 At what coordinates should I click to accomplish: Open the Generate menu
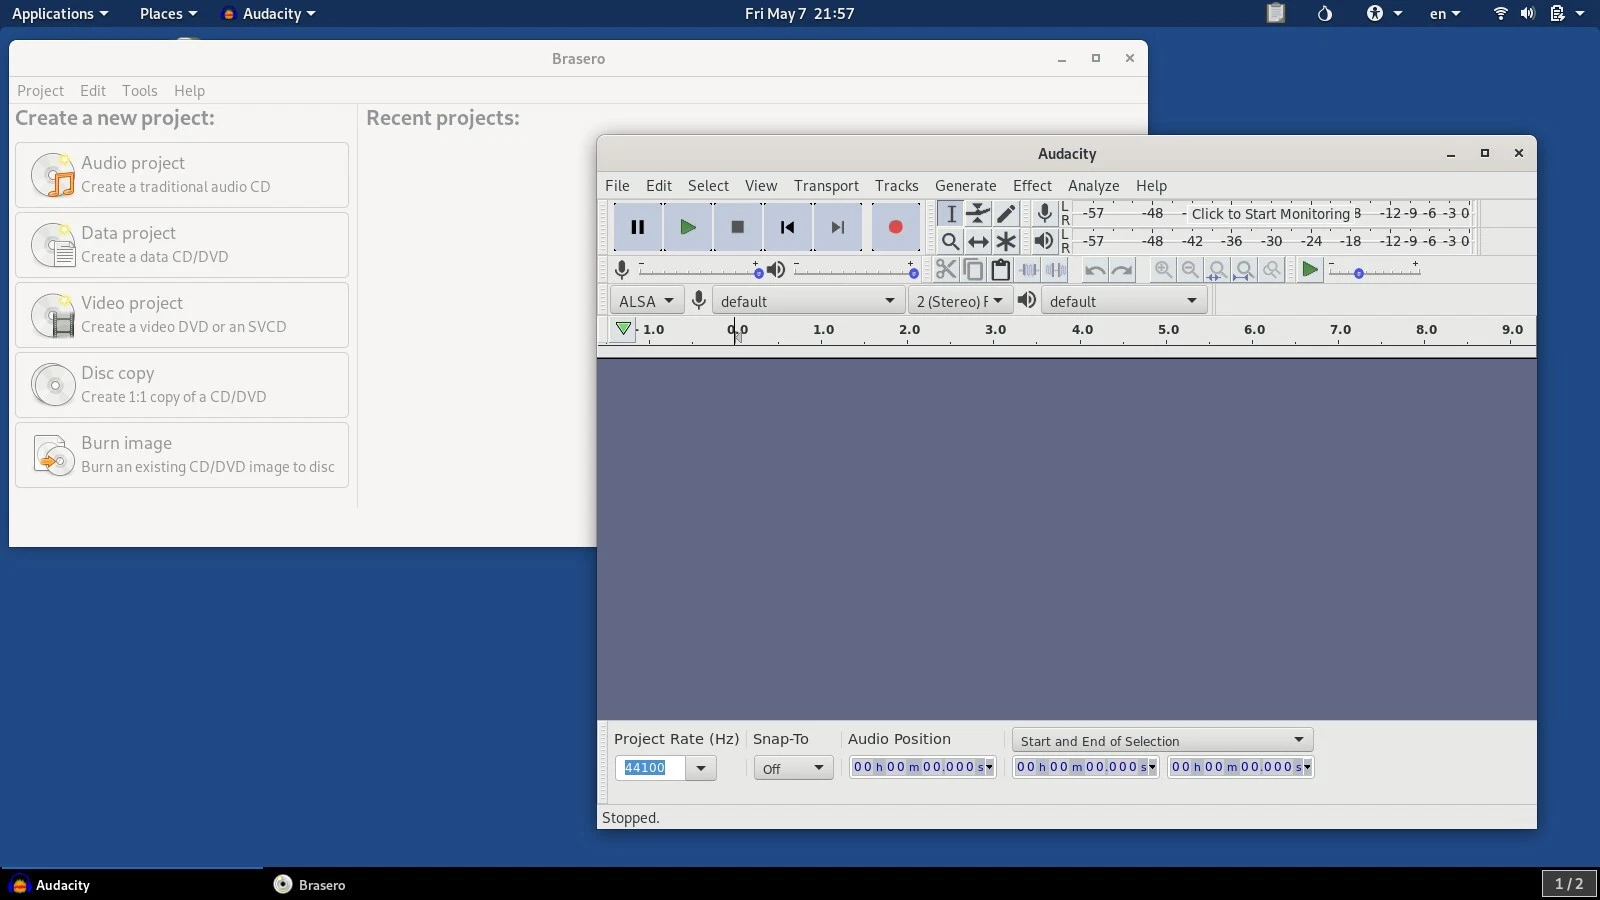965,186
